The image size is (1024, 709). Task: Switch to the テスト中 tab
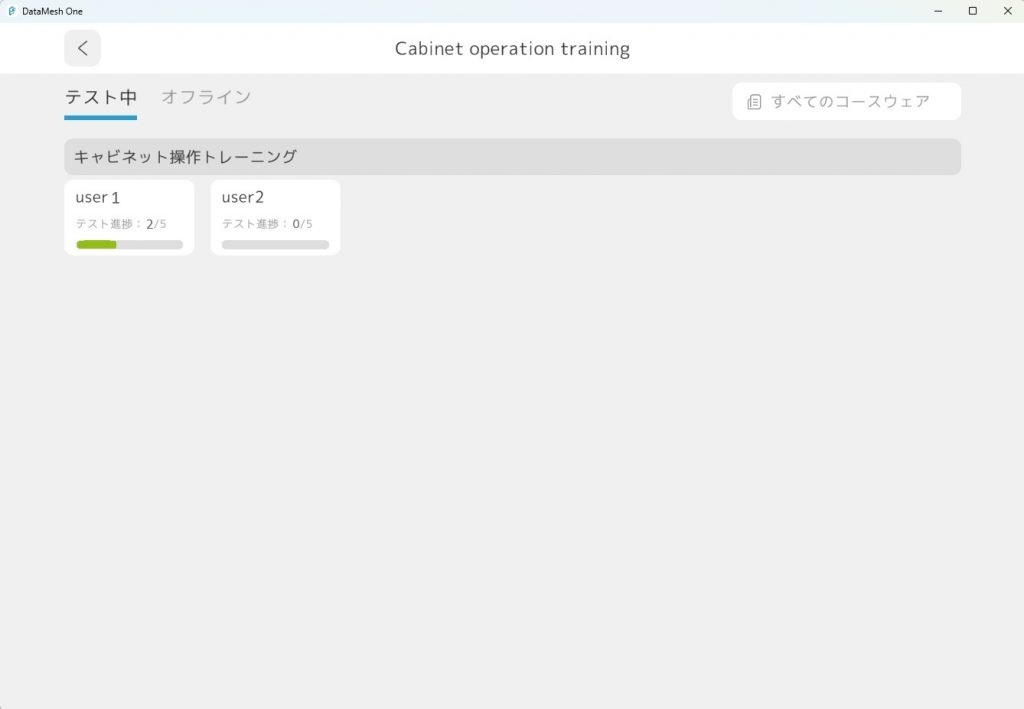pyautogui.click(x=100, y=98)
